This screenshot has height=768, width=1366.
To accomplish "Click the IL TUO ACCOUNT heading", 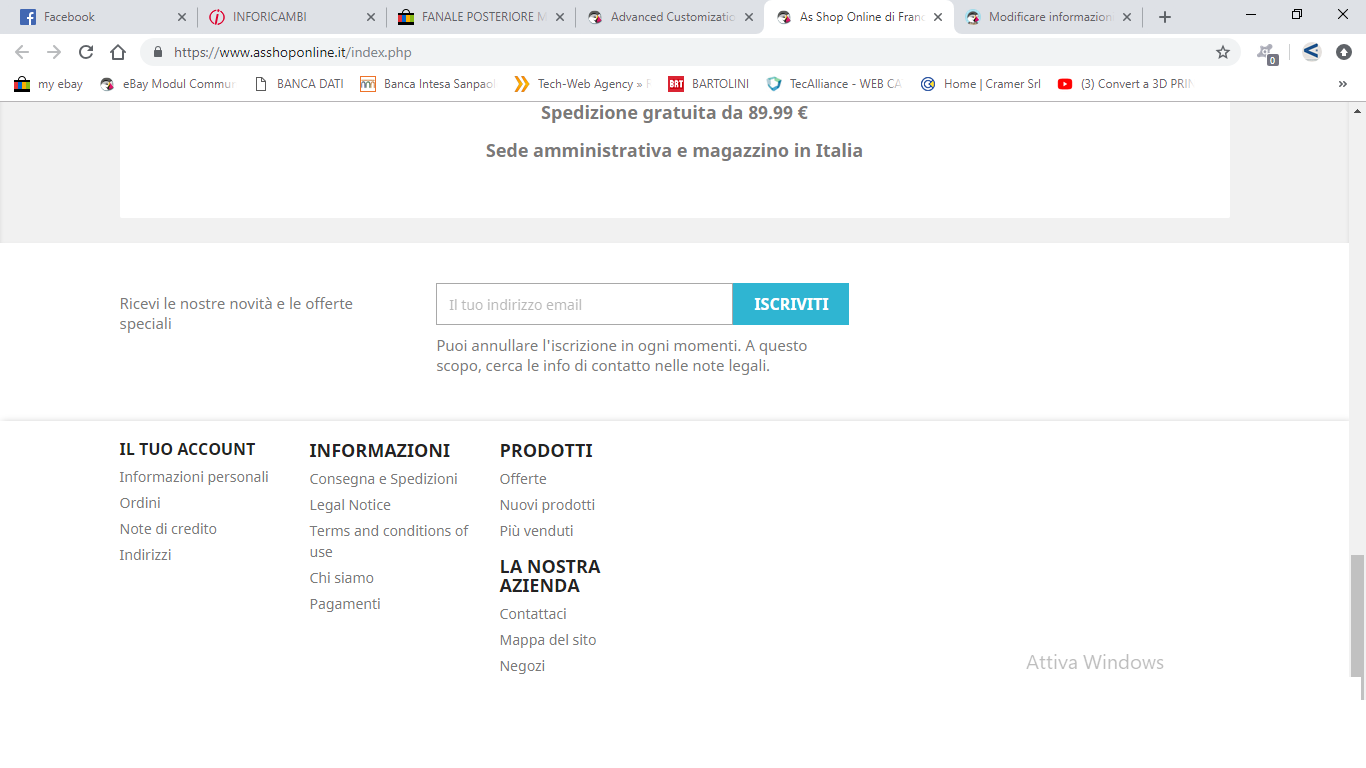I will [187, 449].
